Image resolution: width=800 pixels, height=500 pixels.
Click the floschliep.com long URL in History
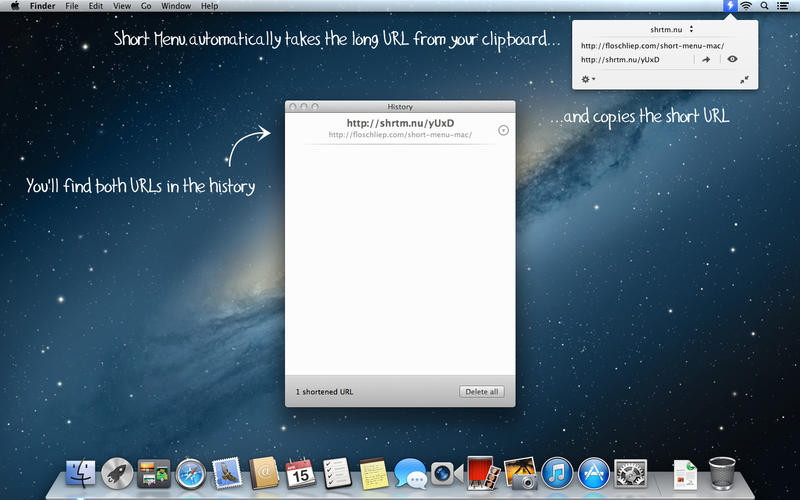[400, 135]
